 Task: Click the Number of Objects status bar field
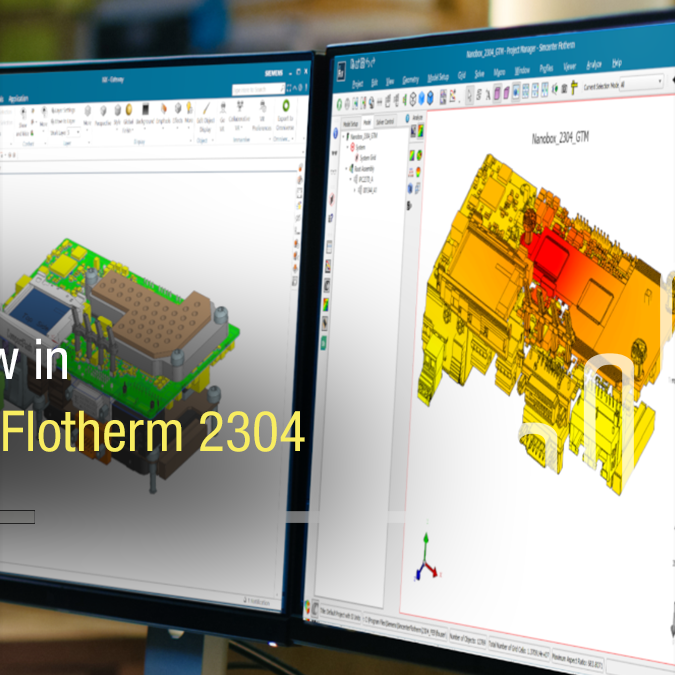click(468, 638)
